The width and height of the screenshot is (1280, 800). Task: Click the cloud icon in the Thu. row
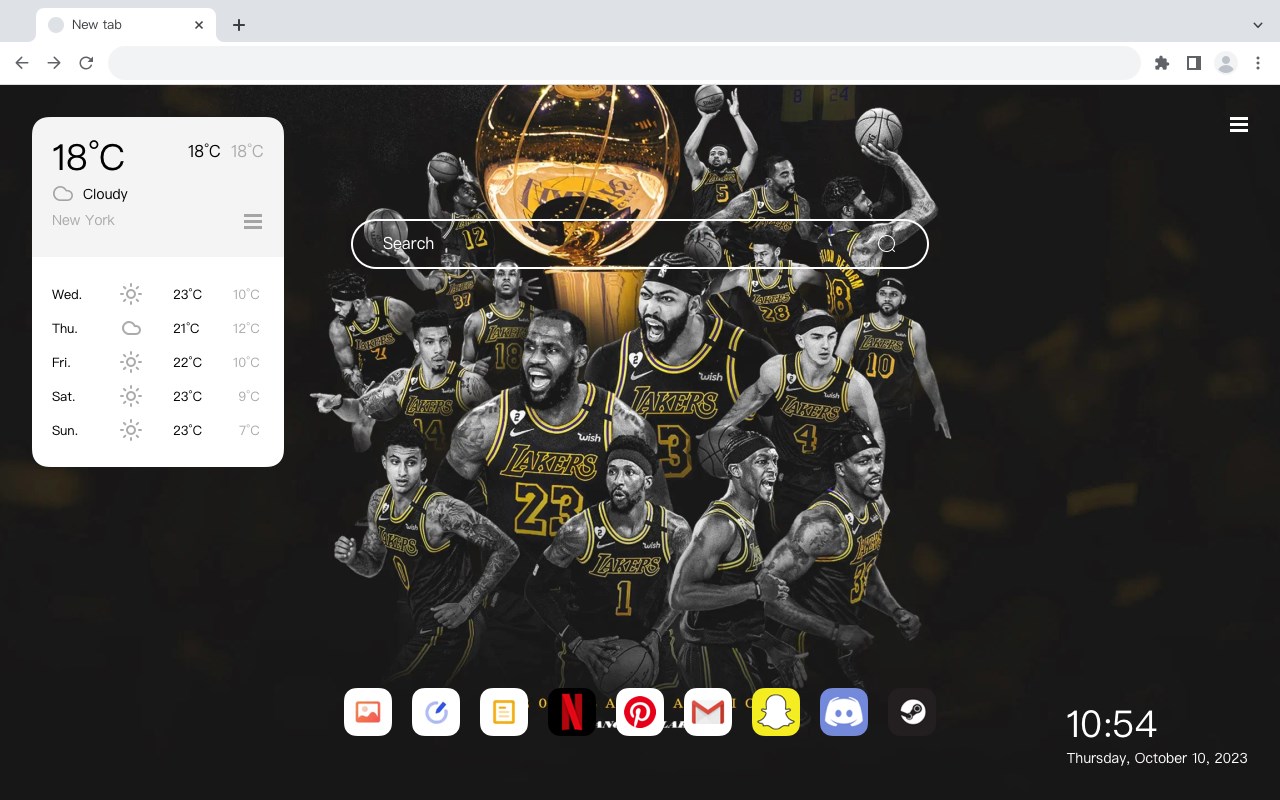pos(131,328)
